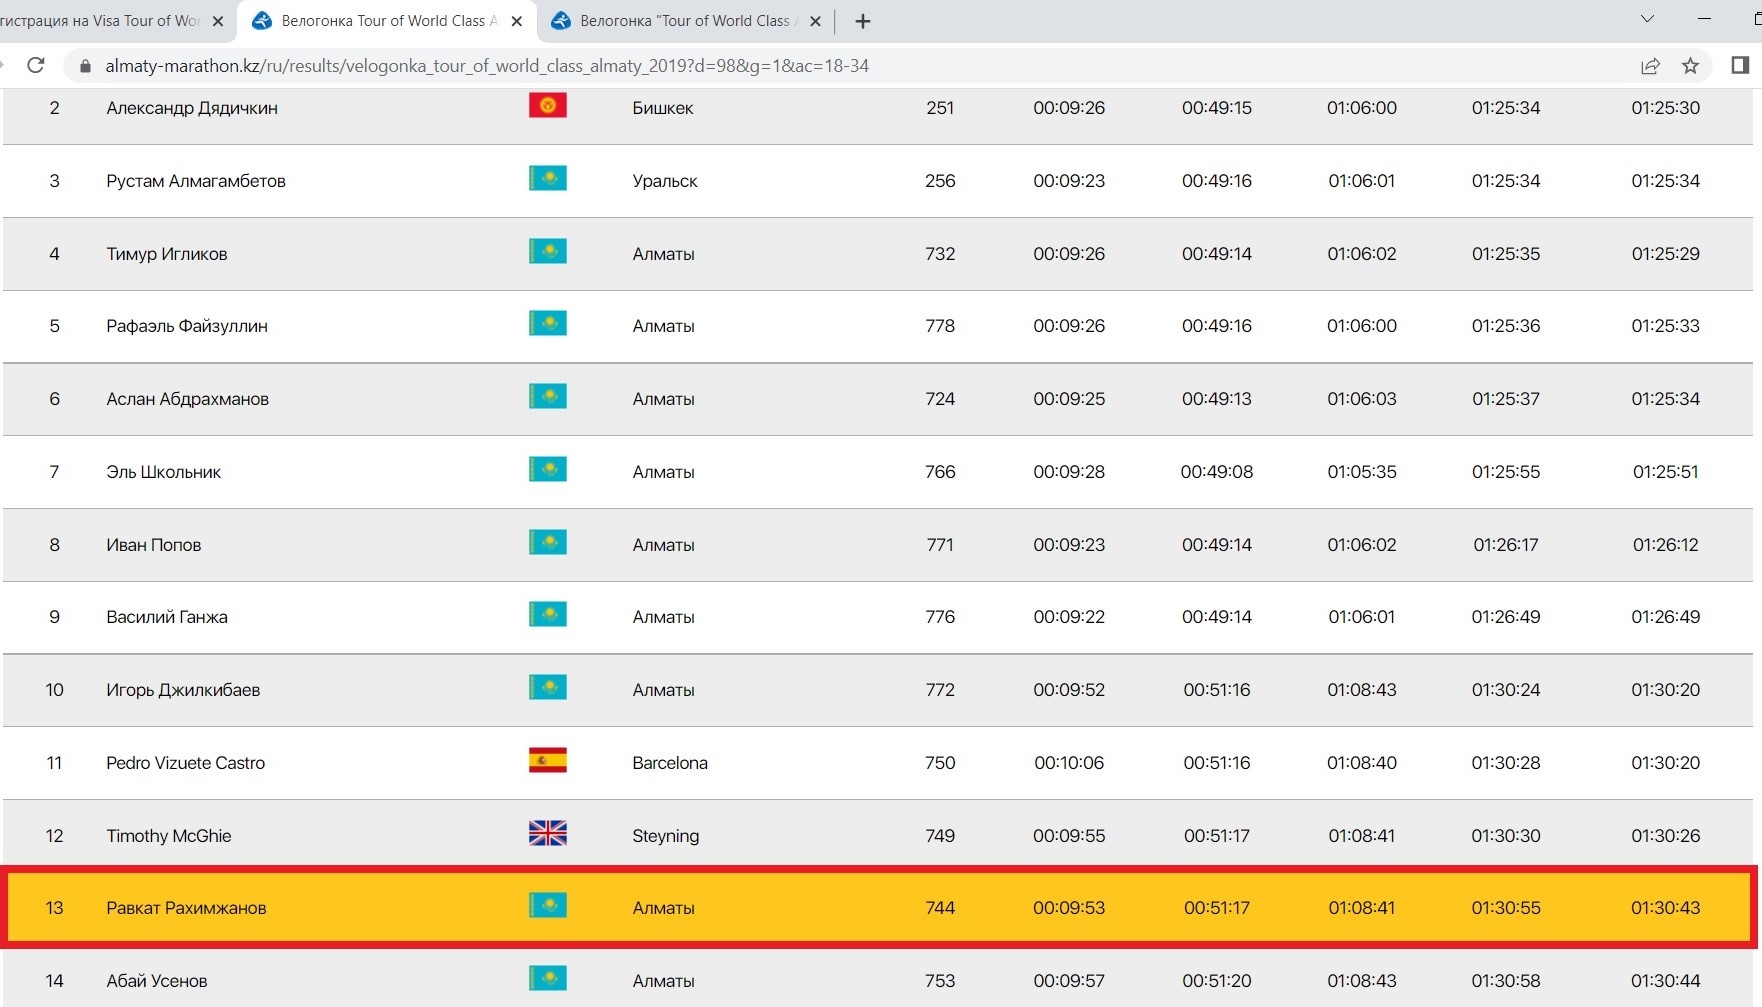Screen dimensions: 1762x1007
Task: Switch to the Visa Tour registration tab
Action: pos(100,21)
